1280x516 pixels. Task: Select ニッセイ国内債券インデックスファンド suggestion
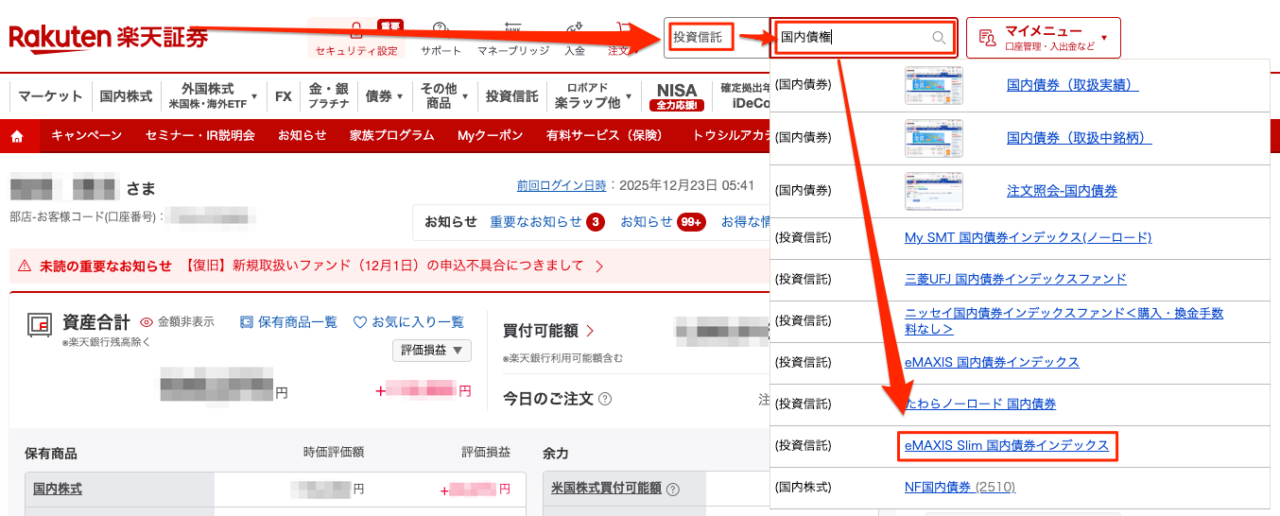(x=1064, y=320)
